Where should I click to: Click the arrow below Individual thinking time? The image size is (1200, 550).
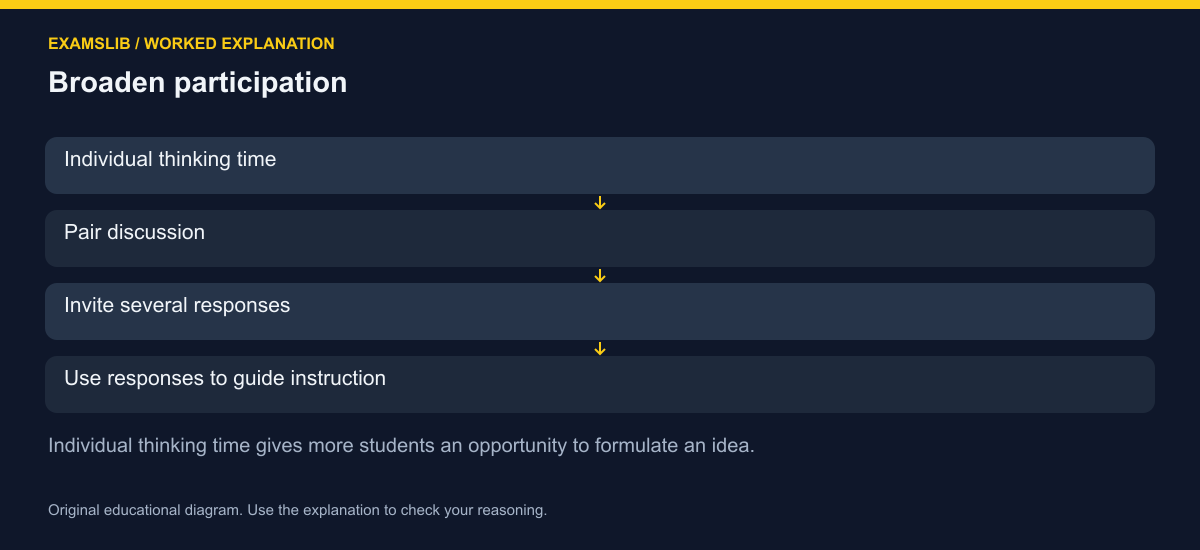600,203
